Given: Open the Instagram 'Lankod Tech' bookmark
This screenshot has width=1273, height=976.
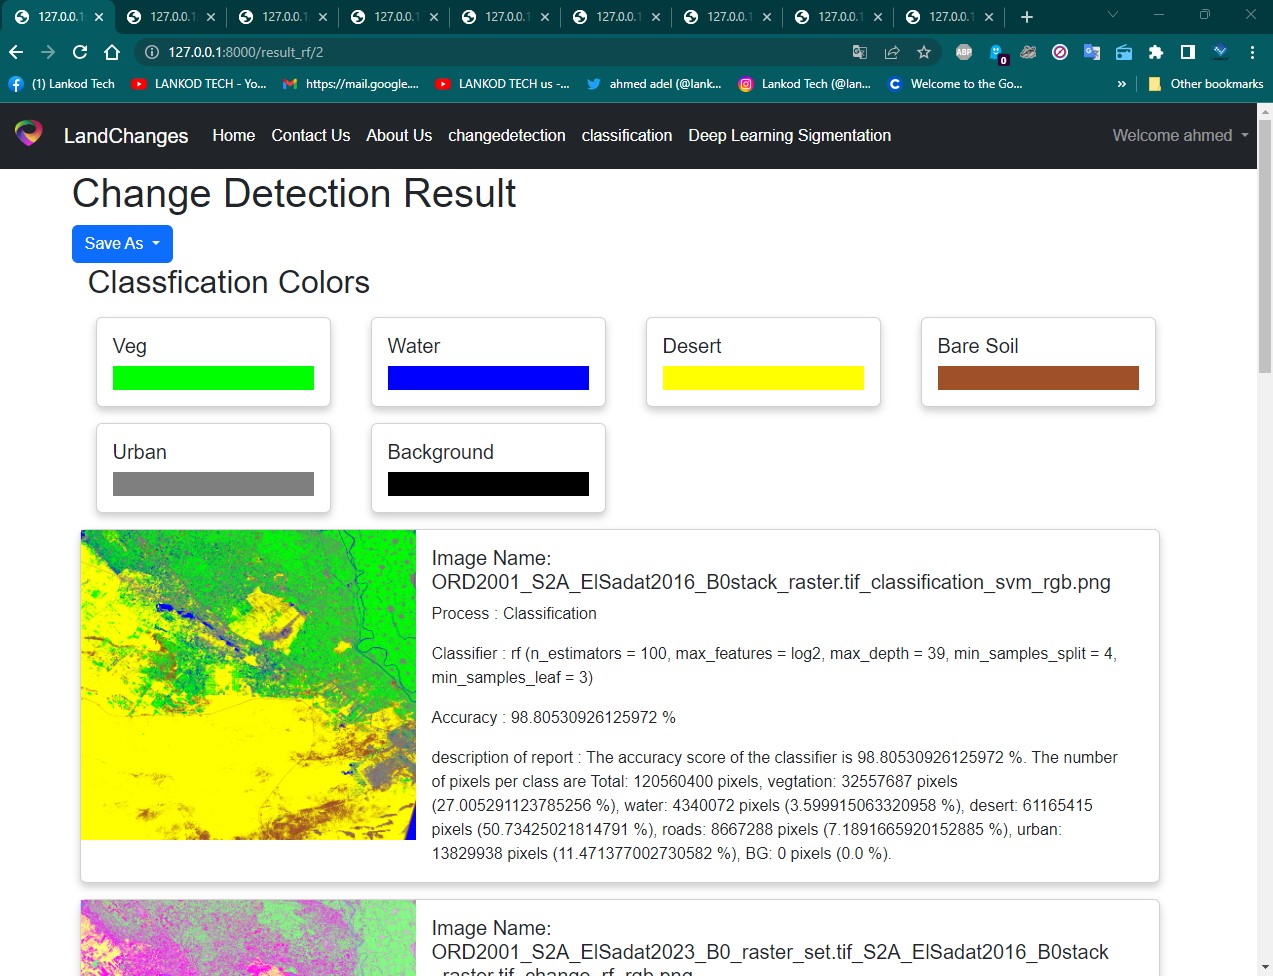Looking at the screenshot, I should 805,84.
